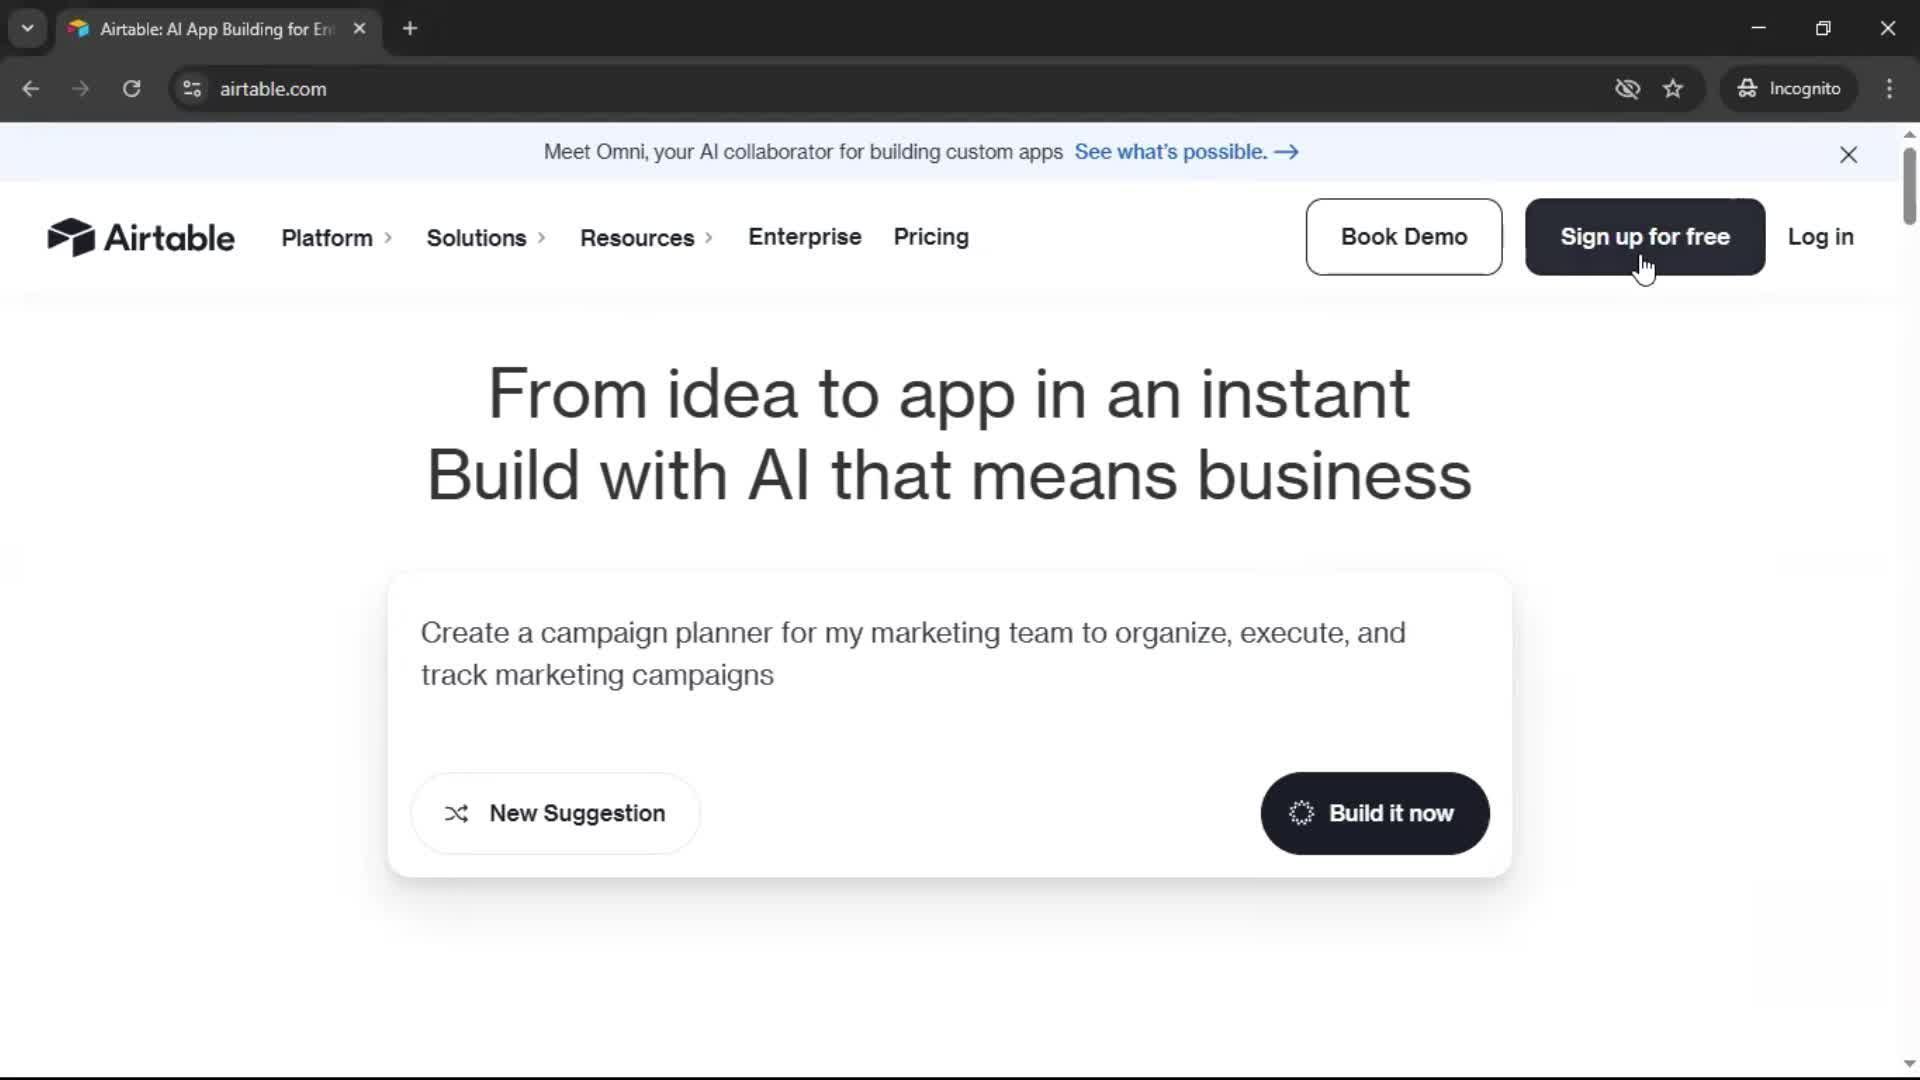Open Chrome three-dot menu
Viewport: 1920px width, 1080px height.
point(1889,89)
